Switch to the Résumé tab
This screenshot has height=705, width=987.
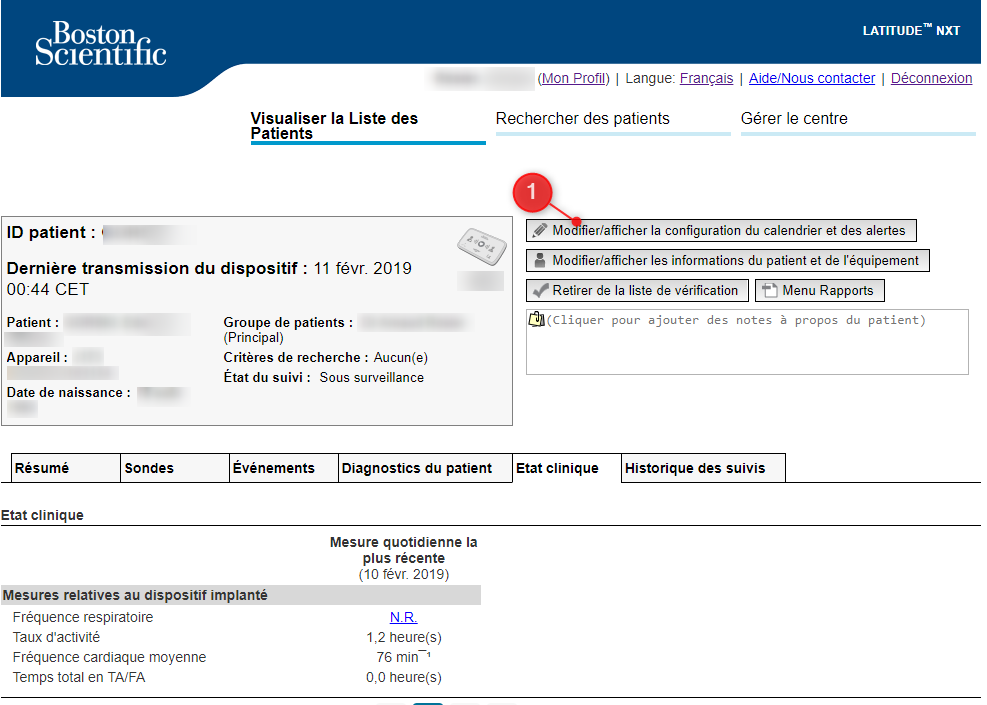pos(65,468)
